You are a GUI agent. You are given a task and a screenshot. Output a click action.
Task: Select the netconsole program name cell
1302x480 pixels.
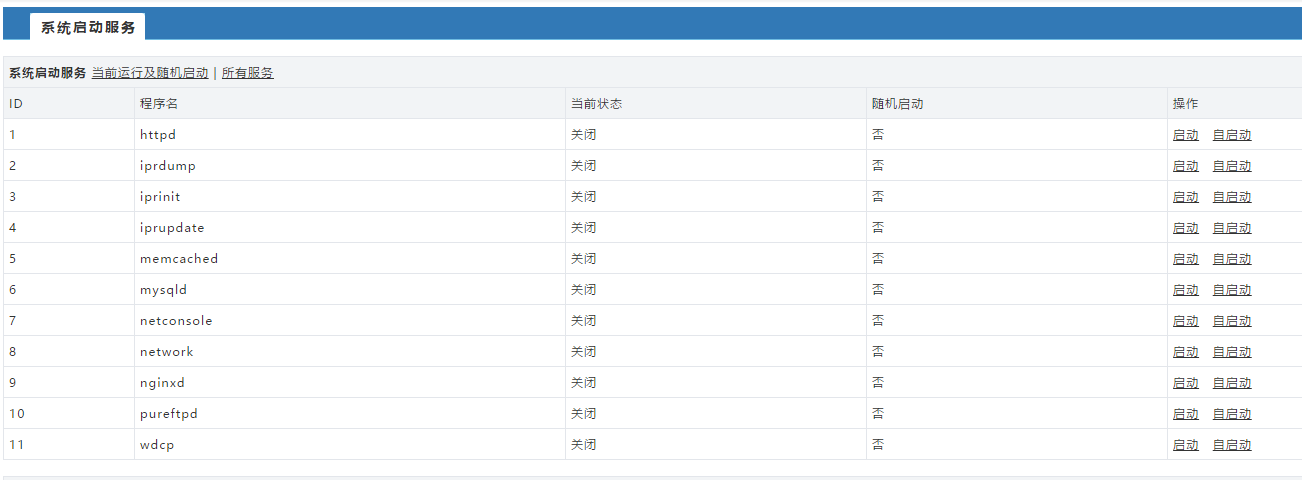[350, 320]
